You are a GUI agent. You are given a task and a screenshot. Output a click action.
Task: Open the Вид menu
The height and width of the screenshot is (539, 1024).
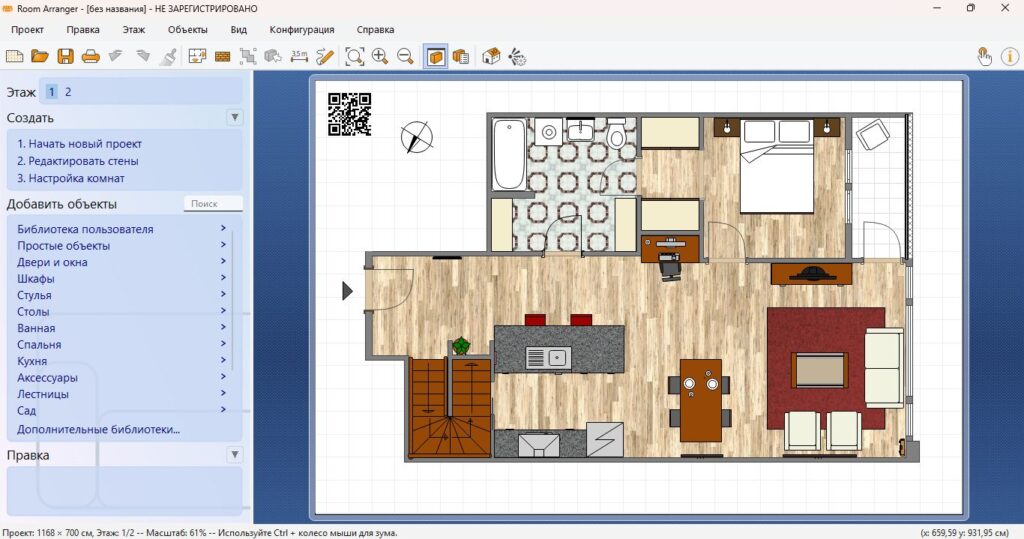tap(238, 29)
